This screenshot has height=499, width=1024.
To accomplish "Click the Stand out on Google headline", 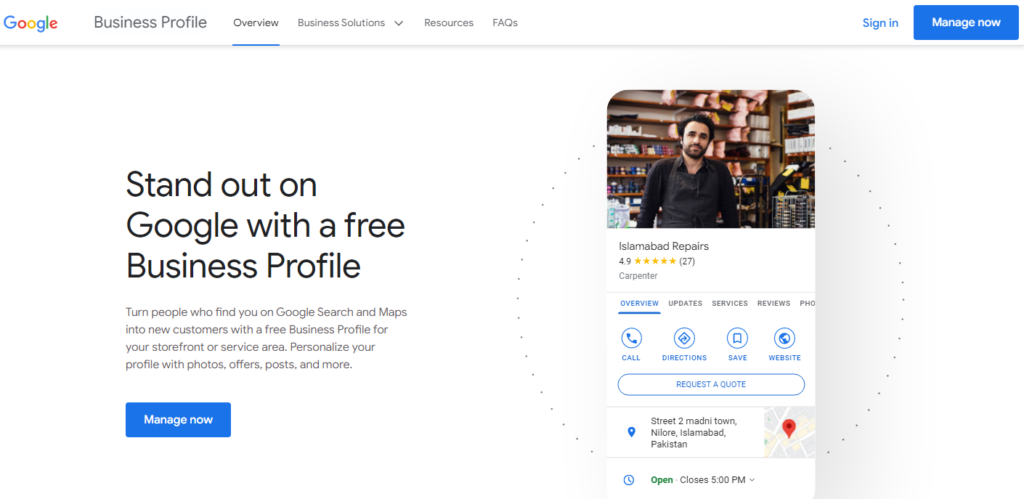I will point(265,225).
